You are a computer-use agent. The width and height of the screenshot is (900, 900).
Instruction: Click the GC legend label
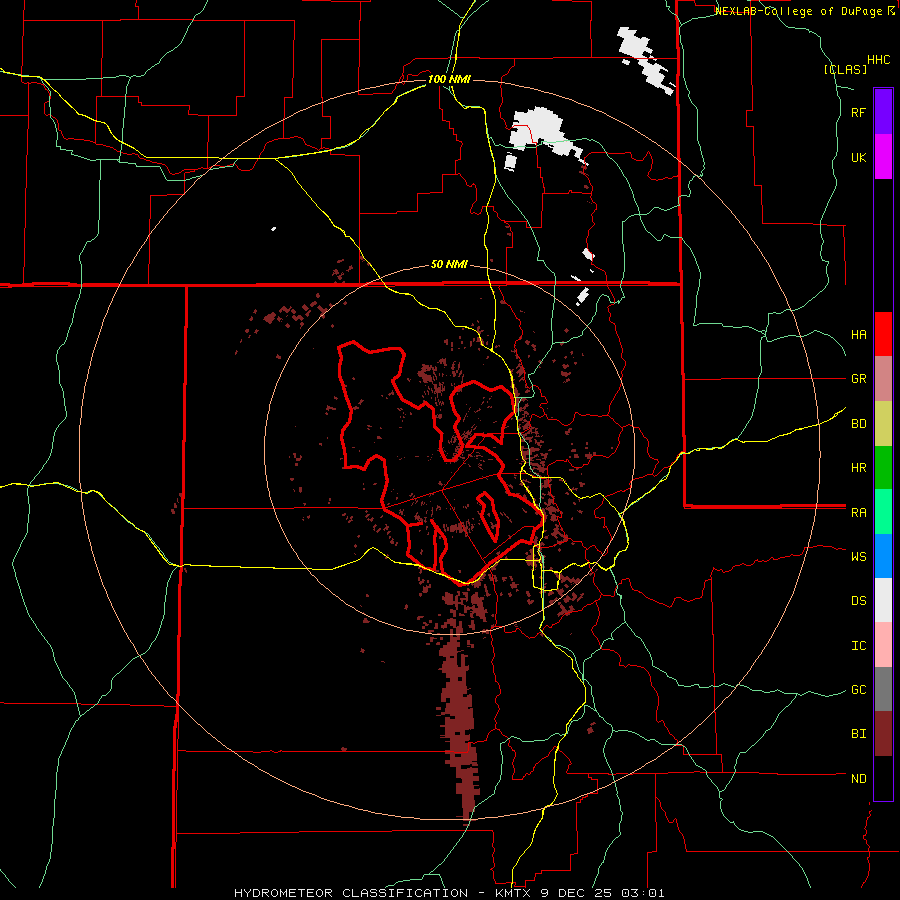(x=858, y=690)
